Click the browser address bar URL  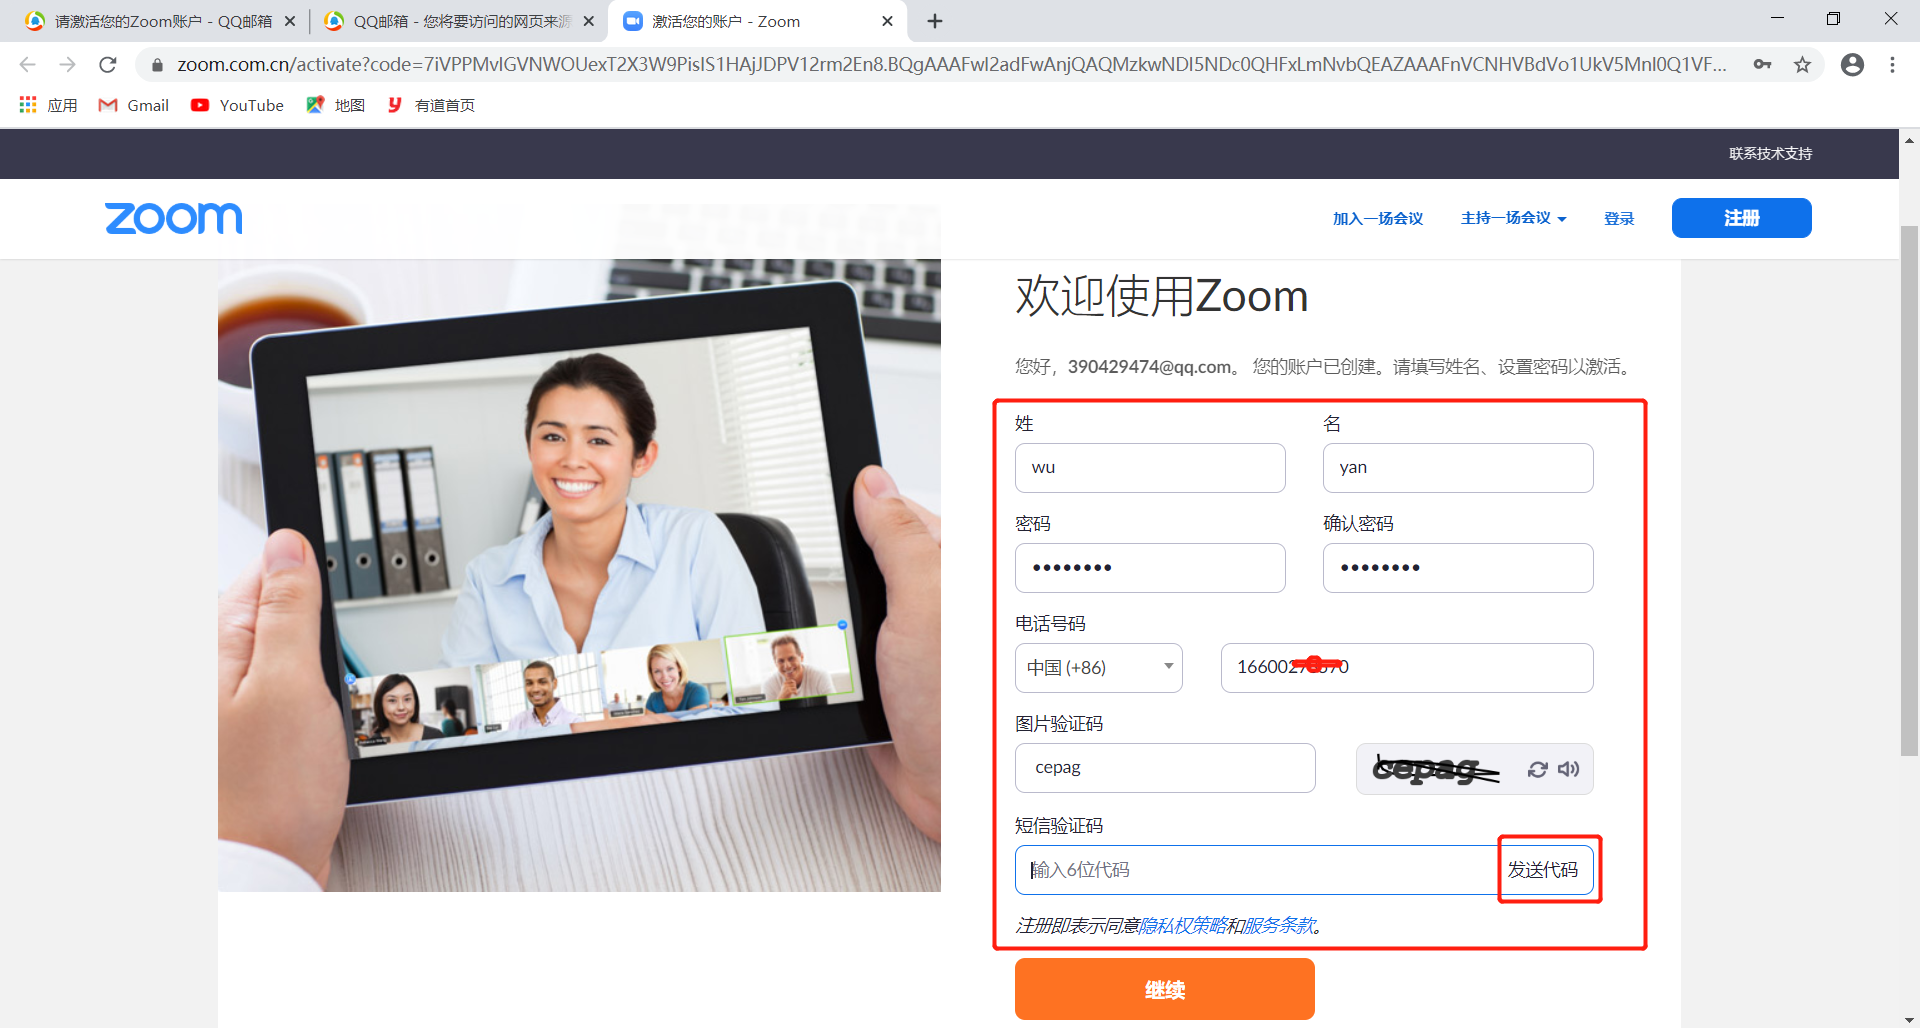(x=950, y=65)
